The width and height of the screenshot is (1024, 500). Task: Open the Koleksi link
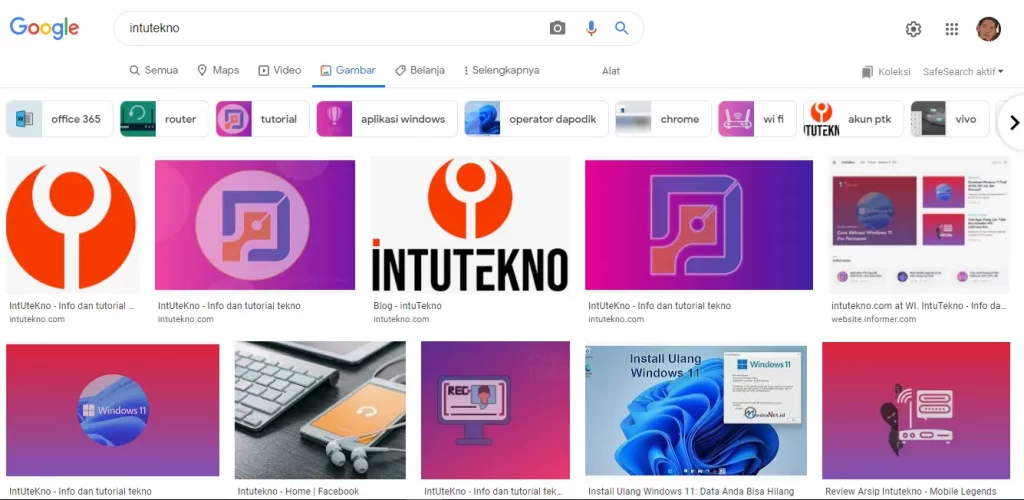pos(894,72)
